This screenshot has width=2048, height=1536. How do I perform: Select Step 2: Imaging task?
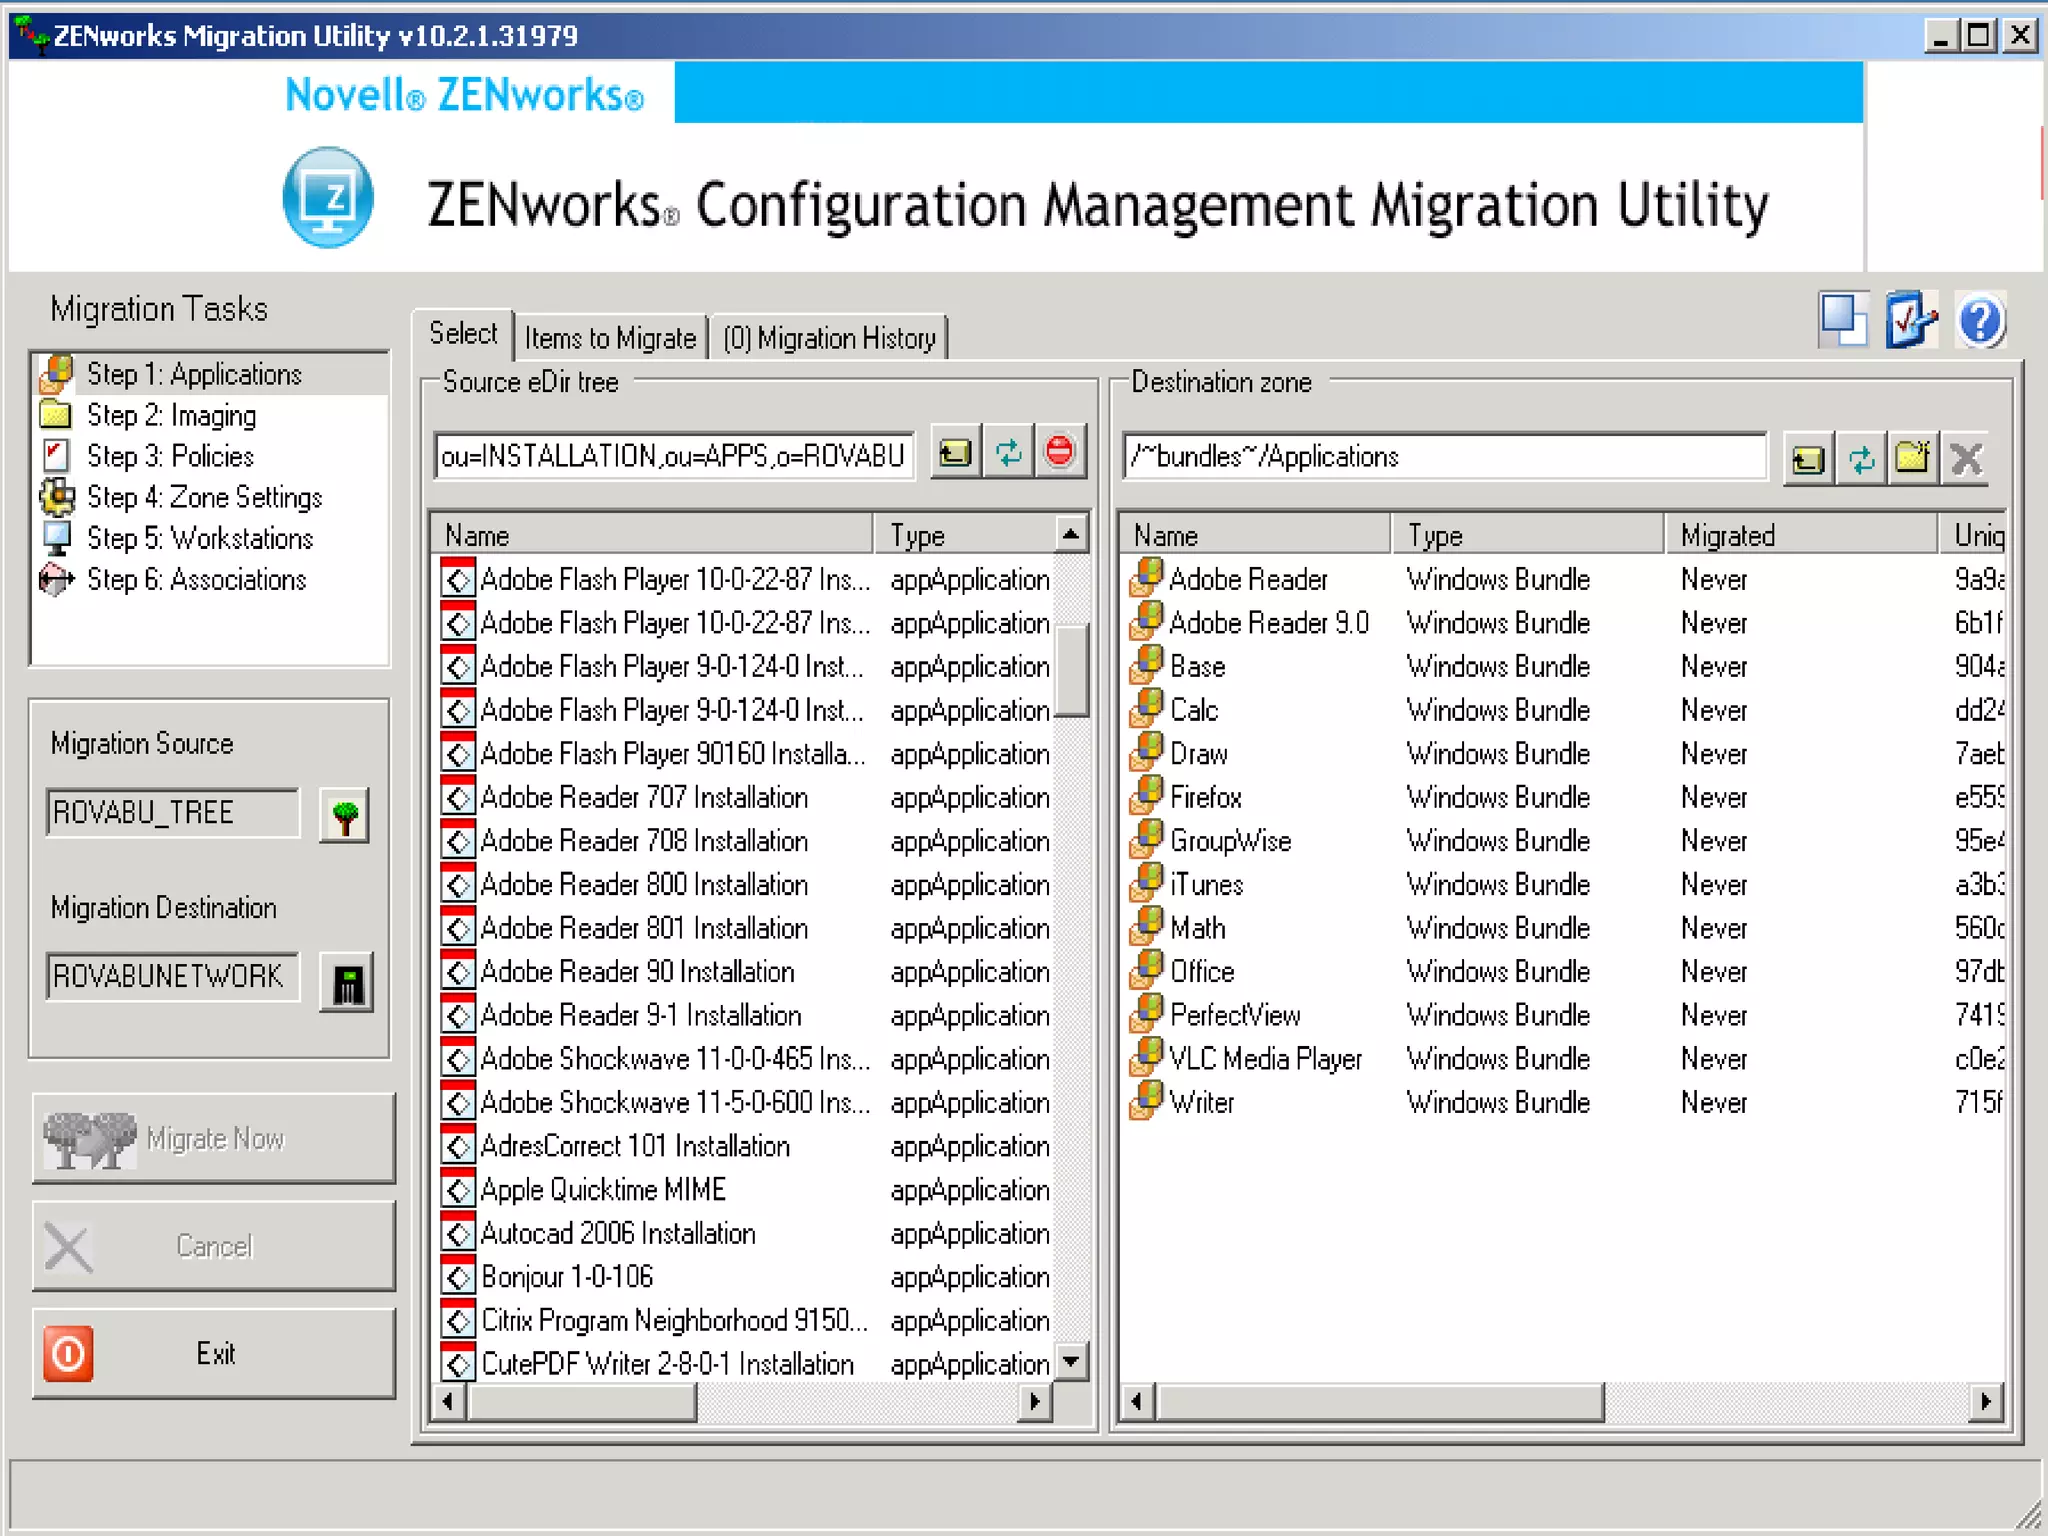pos(210,415)
